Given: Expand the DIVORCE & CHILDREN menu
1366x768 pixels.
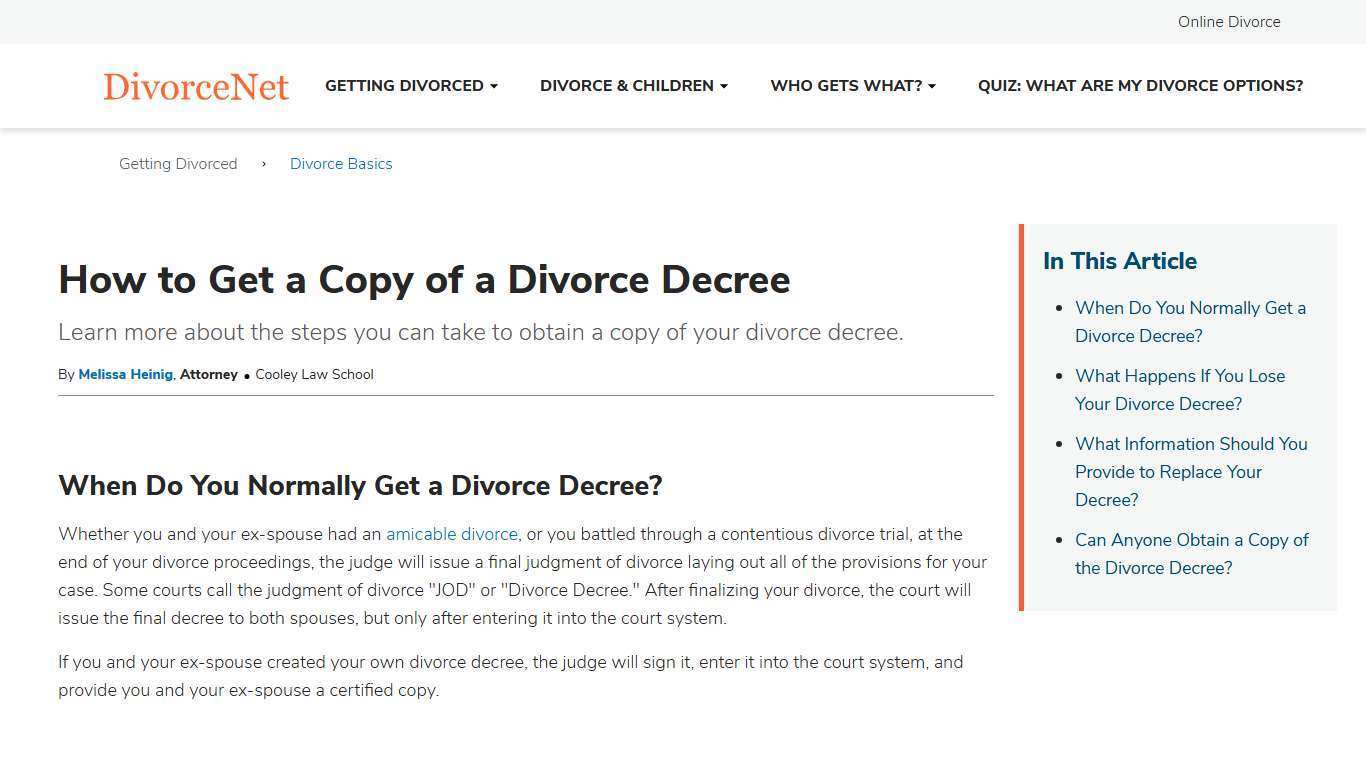Looking at the screenshot, I should (x=626, y=86).
